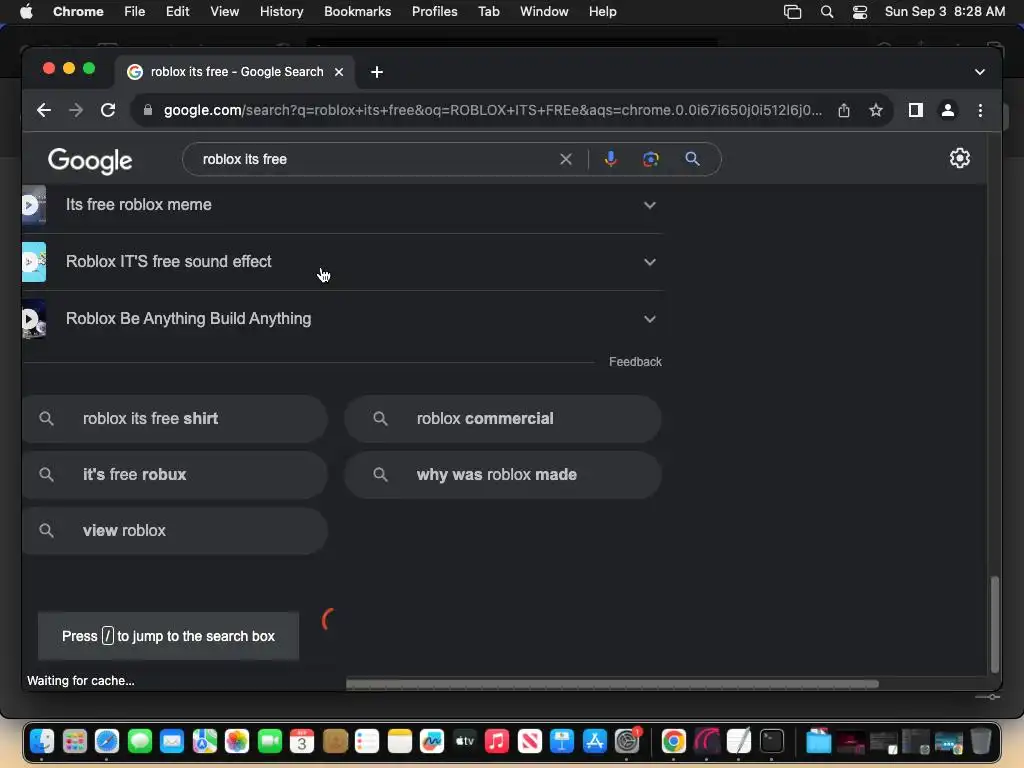Viewport: 1024px width, 768px height.
Task: Clear the Google search box text
Action: click(566, 159)
